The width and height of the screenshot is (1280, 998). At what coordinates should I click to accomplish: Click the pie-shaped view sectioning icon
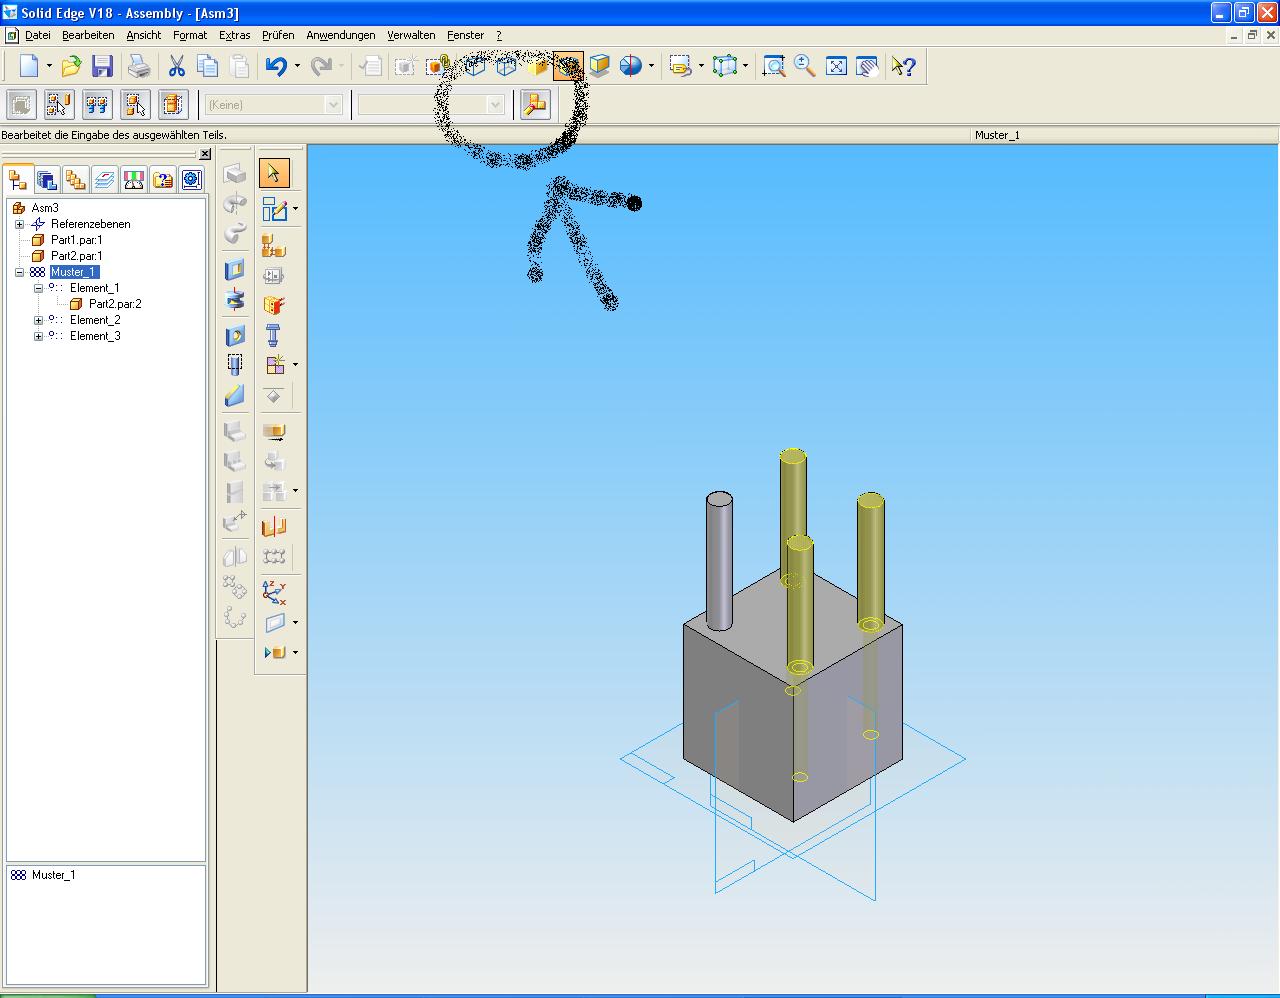tap(630, 66)
